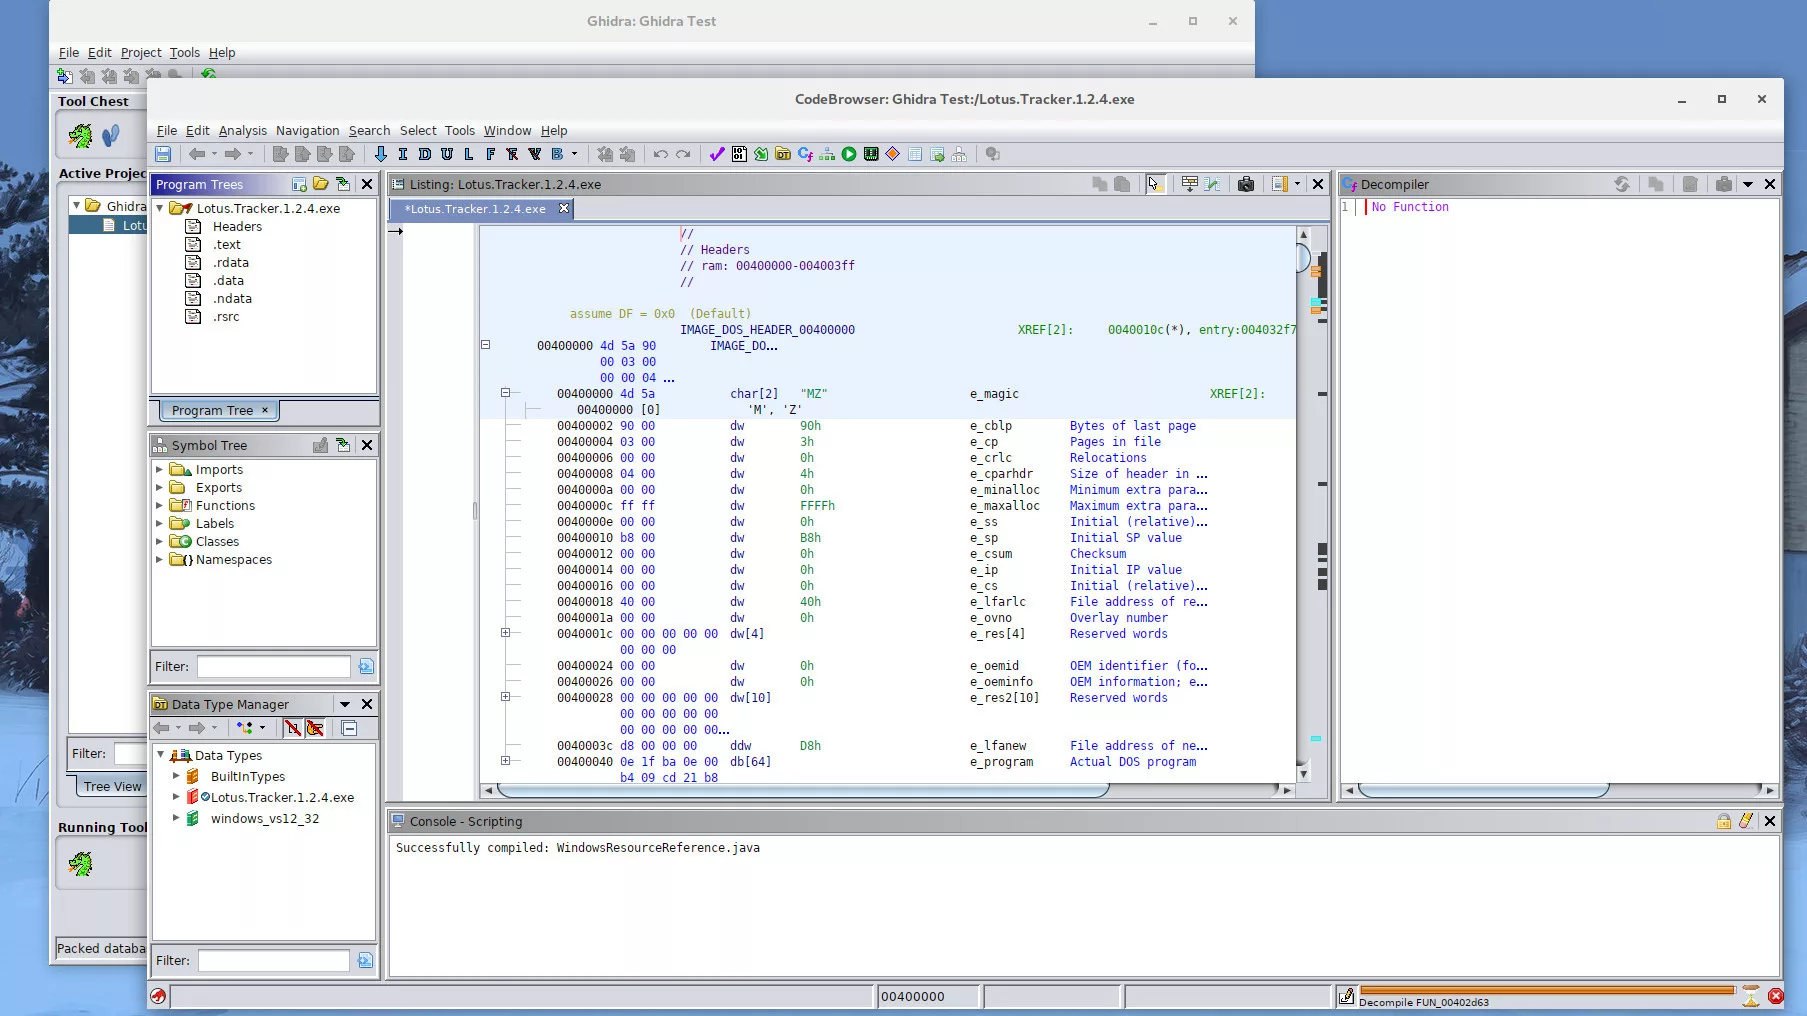Toggle Data Type Manager filter arrays icon
Screen dimensions: 1807x1016
point(292,728)
